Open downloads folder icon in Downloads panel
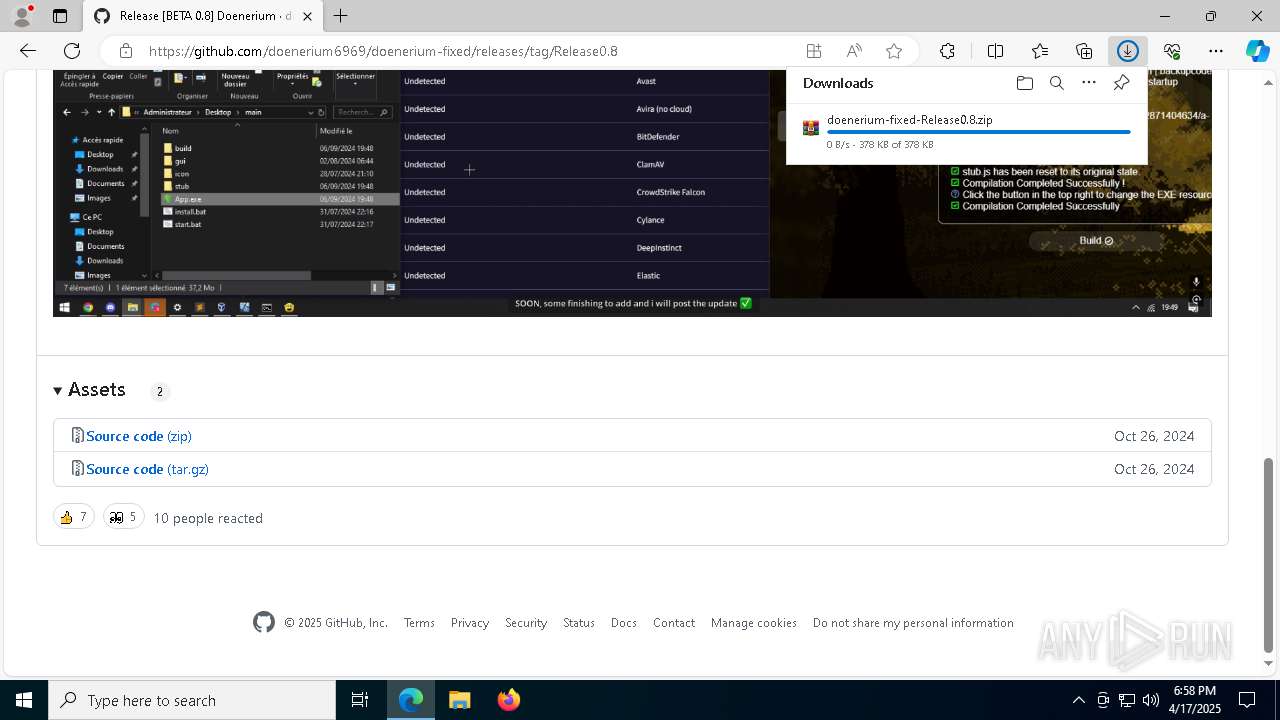1280x720 pixels. click(x=1025, y=83)
